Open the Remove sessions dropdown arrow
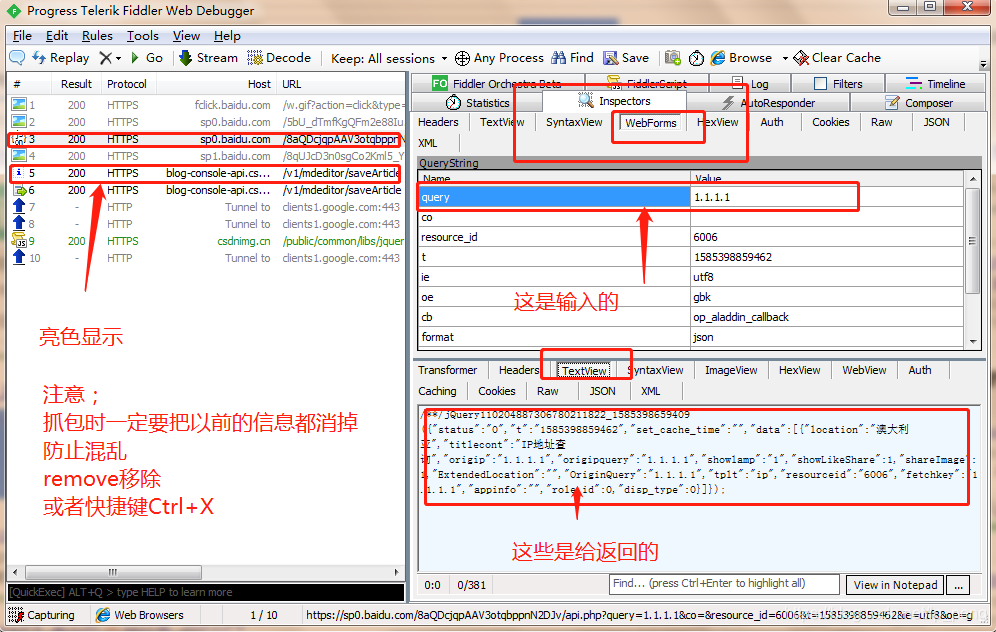The height and width of the screenshot is (632, 996). (118, 58)
